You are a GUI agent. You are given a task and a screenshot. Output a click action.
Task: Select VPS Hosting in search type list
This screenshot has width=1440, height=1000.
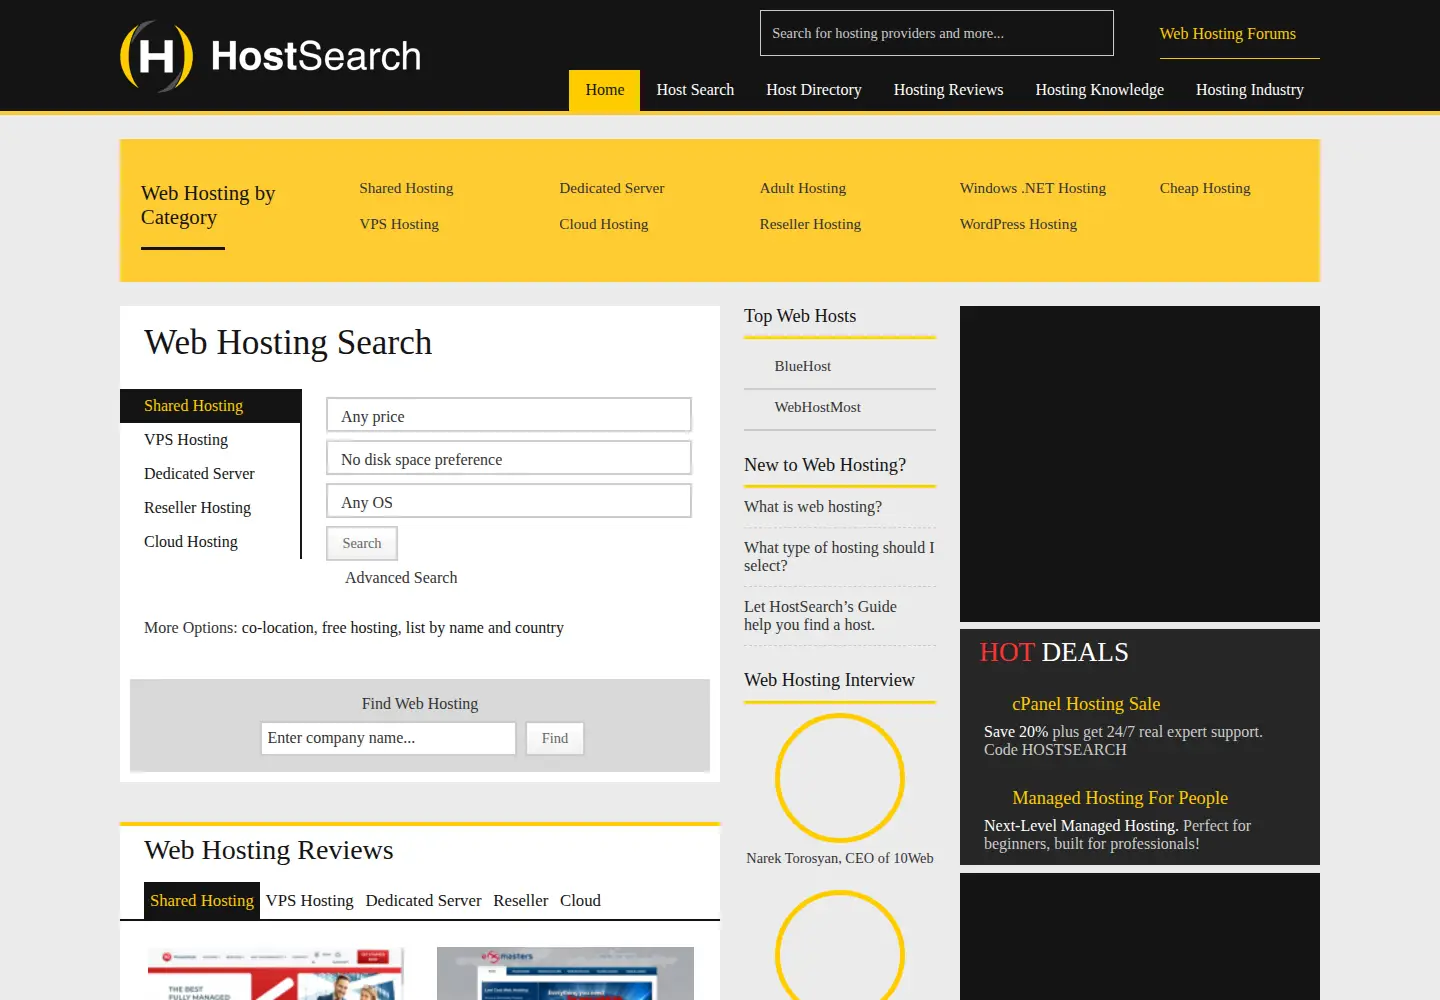186,440
